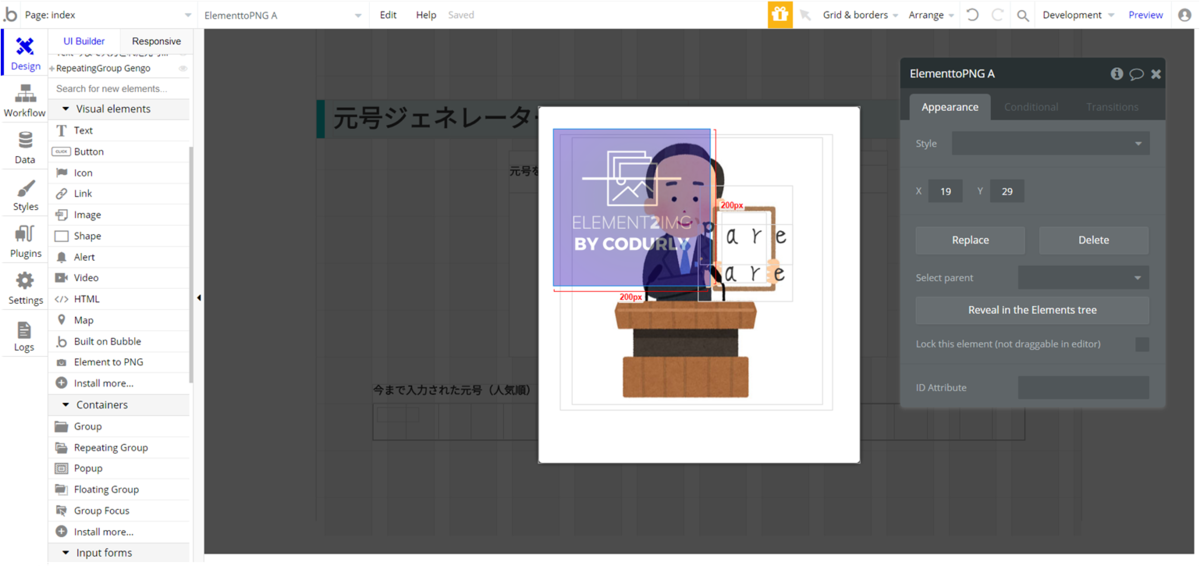Screen dimensions: 1200x566
Task: Select the Shape element
Action: (x=119, y=235)
